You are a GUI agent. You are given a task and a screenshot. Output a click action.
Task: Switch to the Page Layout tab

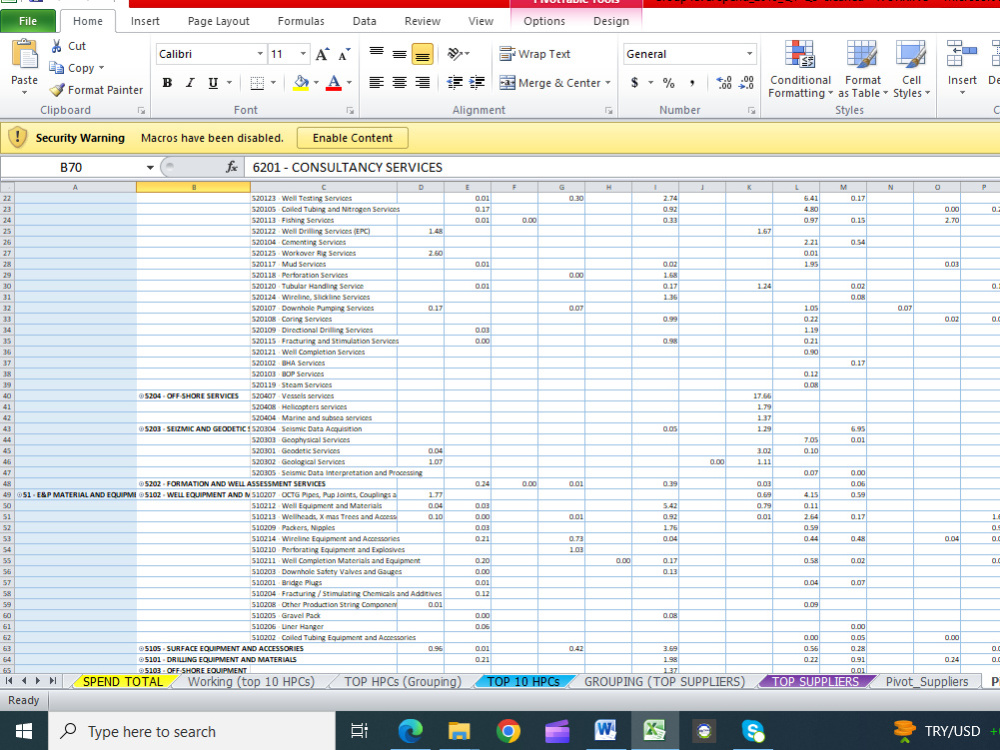218,21
